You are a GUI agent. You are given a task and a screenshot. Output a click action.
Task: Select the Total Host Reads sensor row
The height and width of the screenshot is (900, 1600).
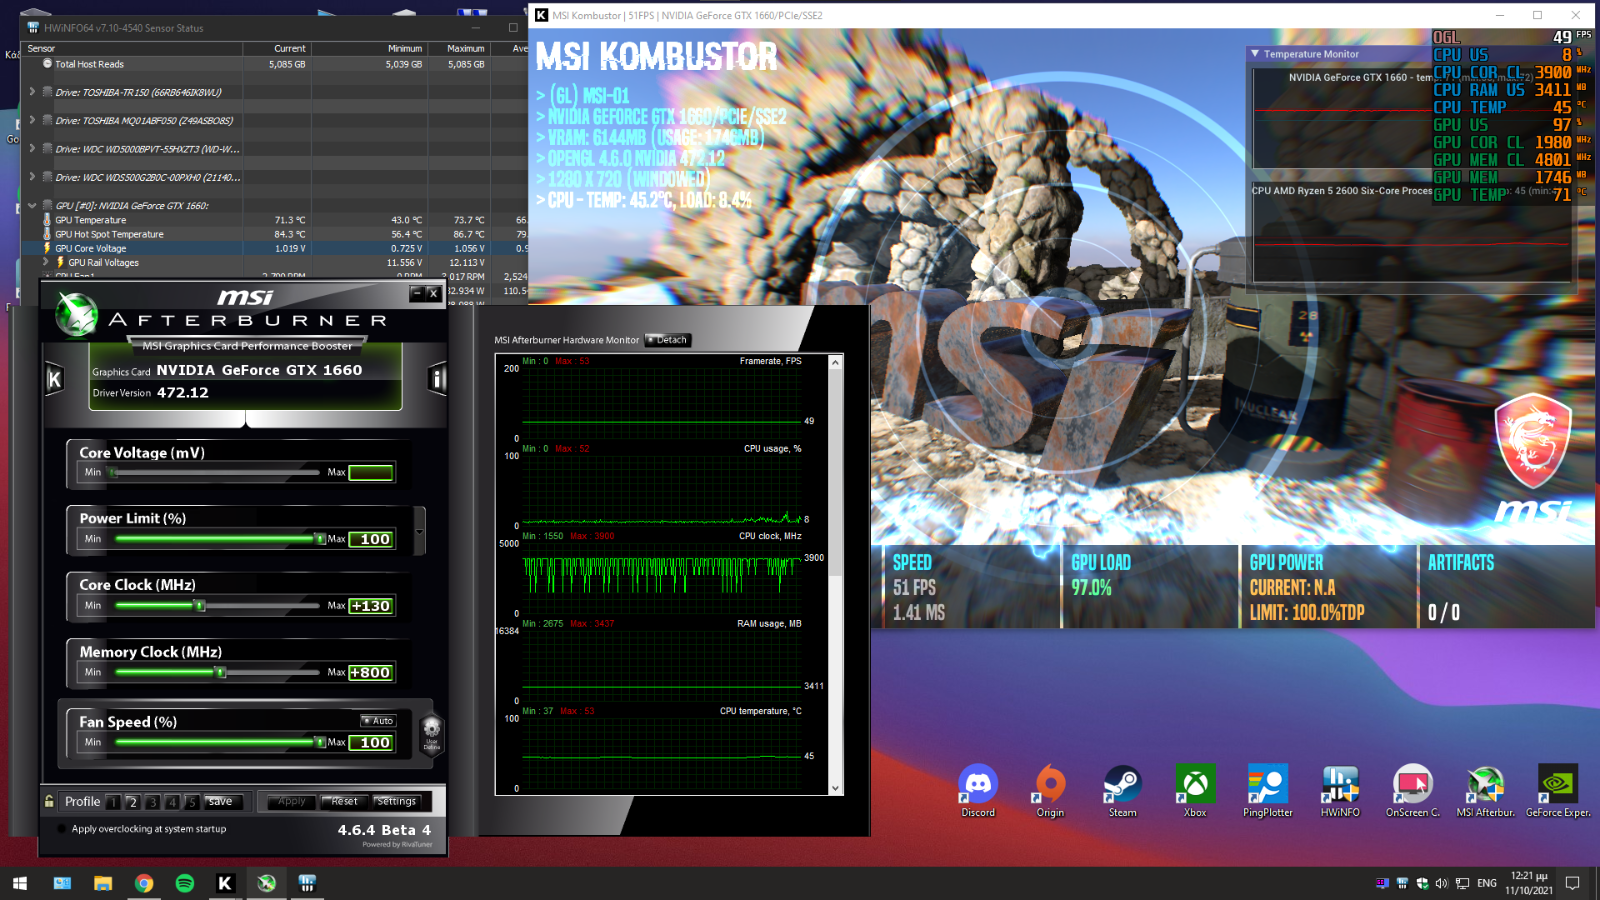tap(275, 64)
